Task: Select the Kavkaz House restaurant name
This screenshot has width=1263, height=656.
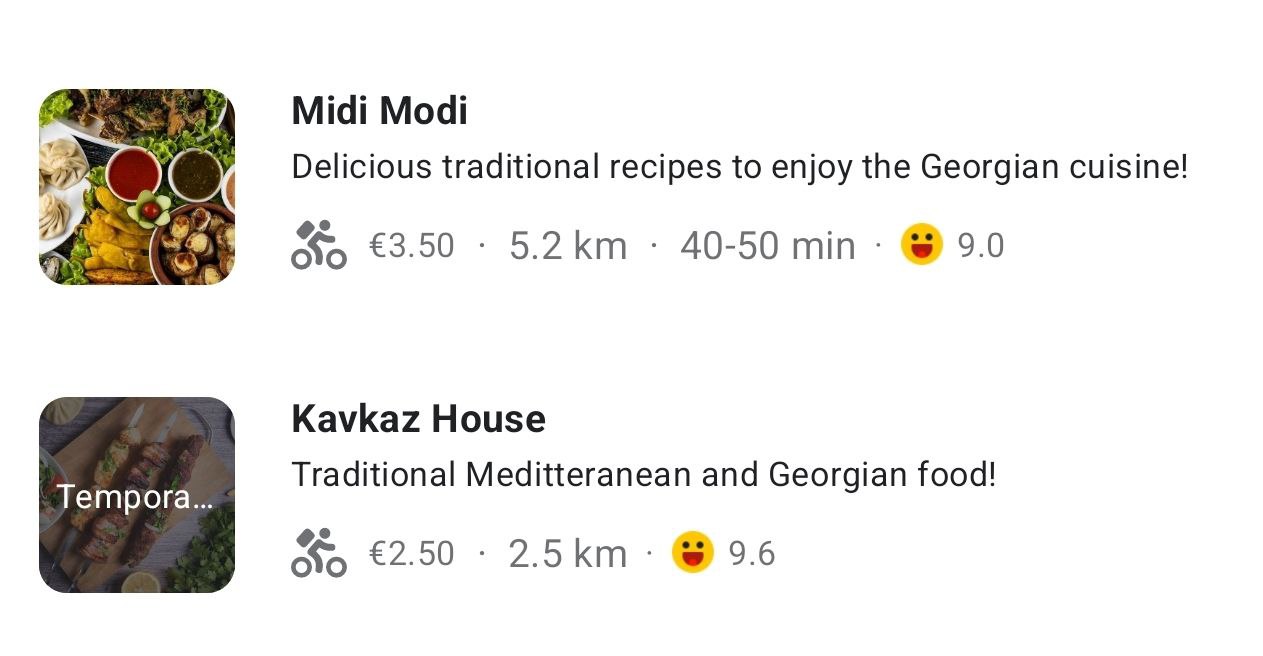Action: (418, 419)
